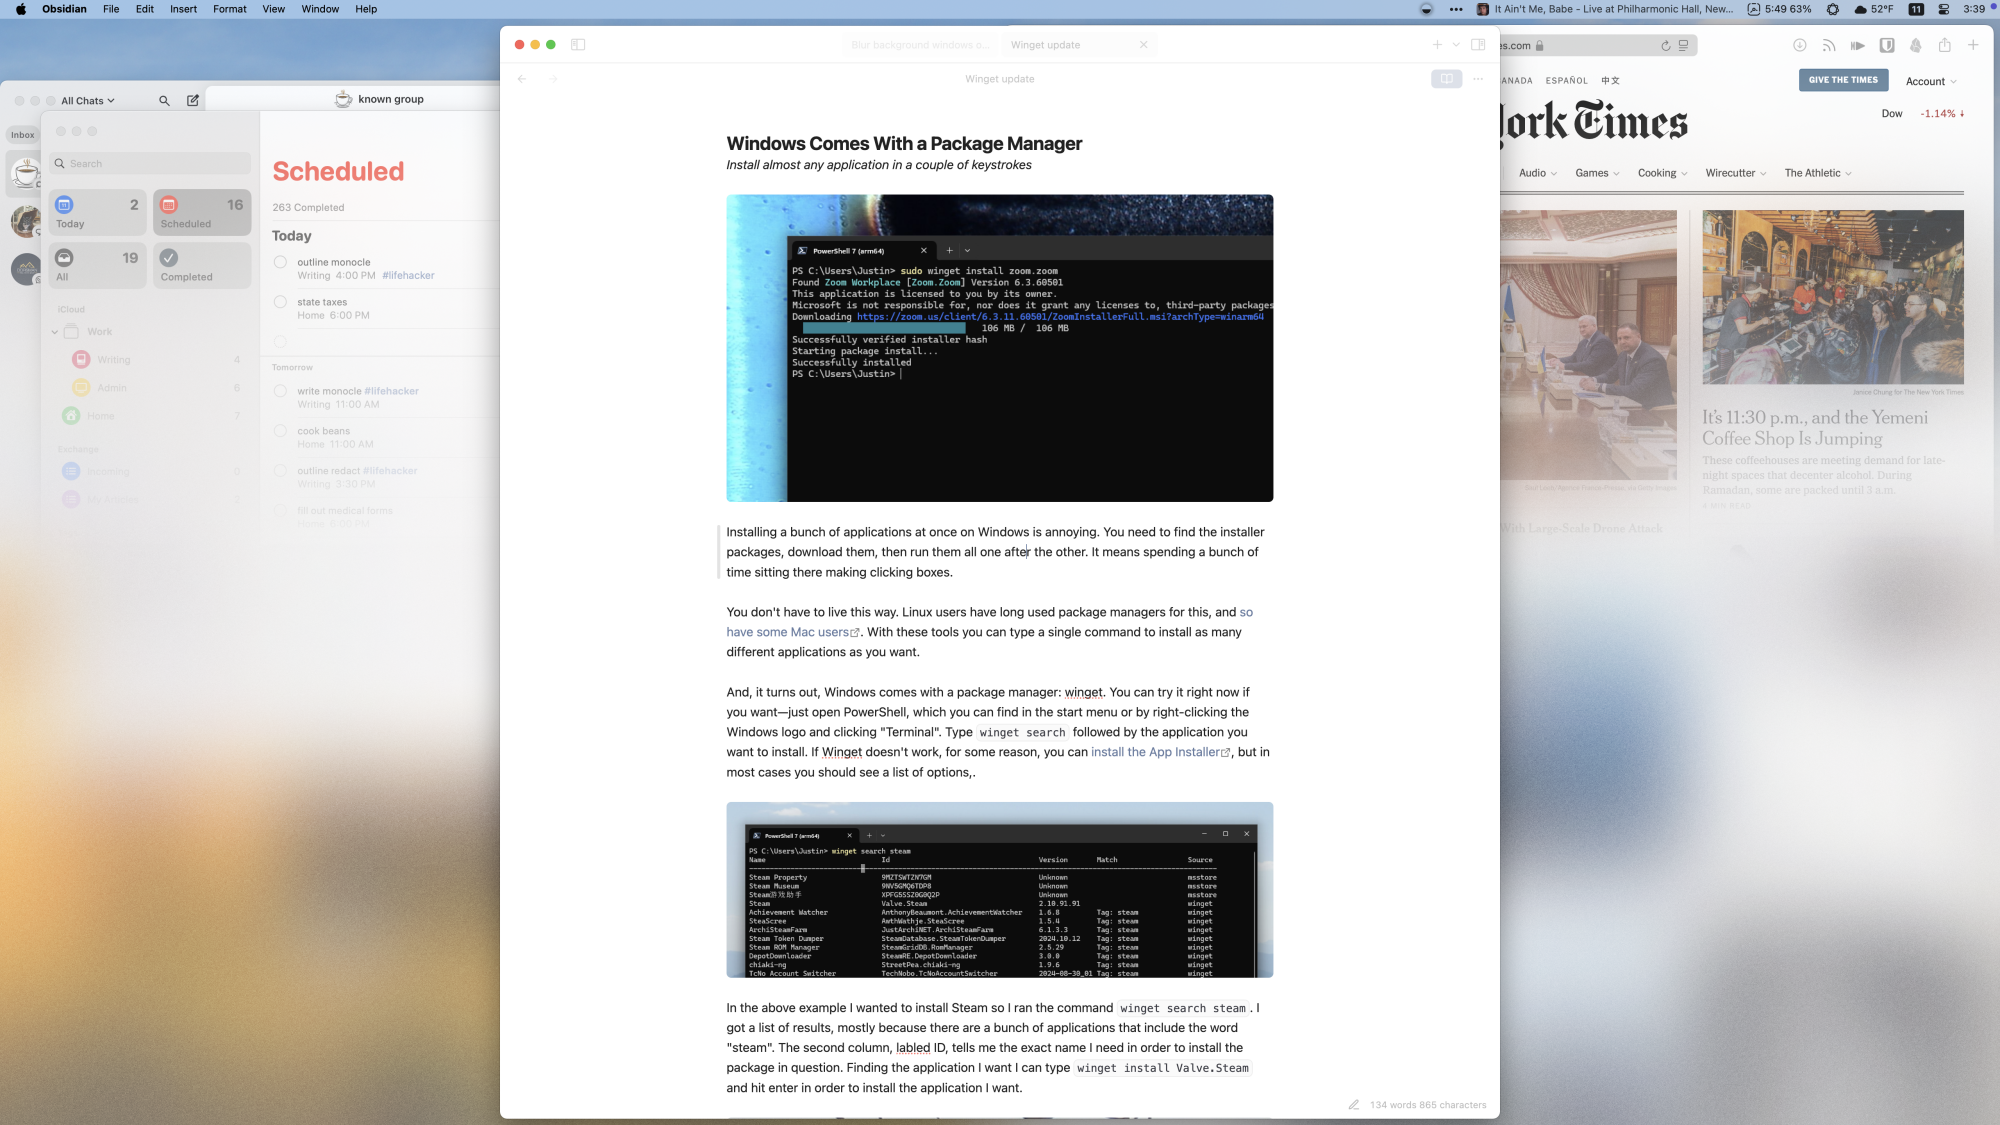Open the Home list in Reminders
Image resolution: width=2000 pixels, height=1125 pixels.
coord(150,416)
